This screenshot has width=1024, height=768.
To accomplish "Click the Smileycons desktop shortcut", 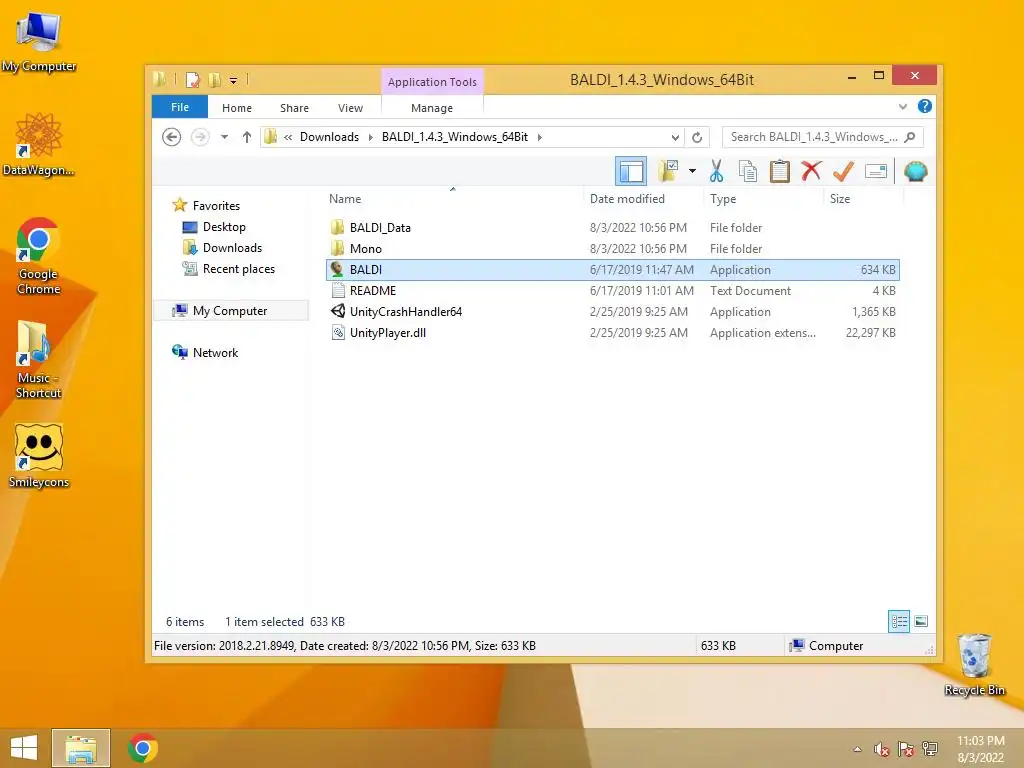I will (39, 456).
